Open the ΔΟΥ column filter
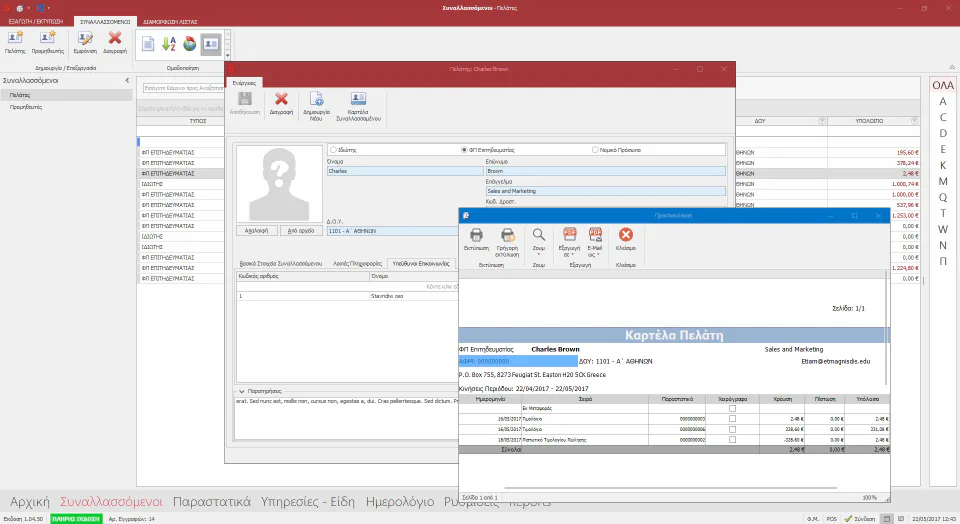Viewport: 960px width, 524px height. [x=822, y=121]
